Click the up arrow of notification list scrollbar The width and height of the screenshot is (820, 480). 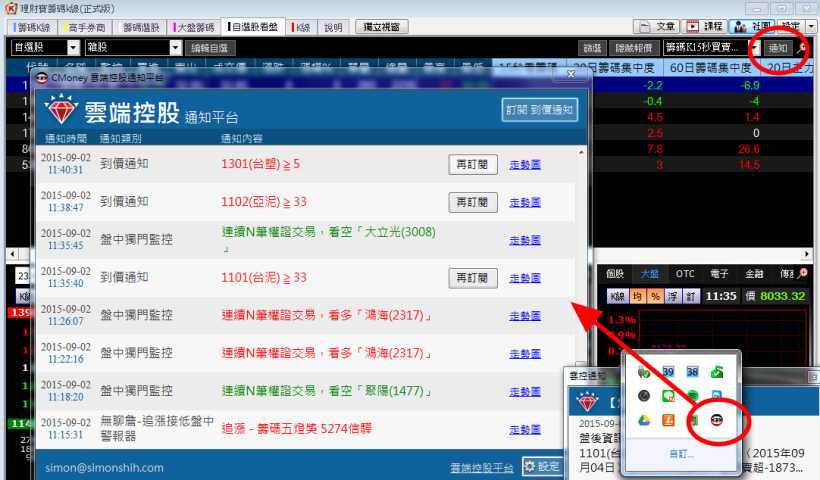581,152
